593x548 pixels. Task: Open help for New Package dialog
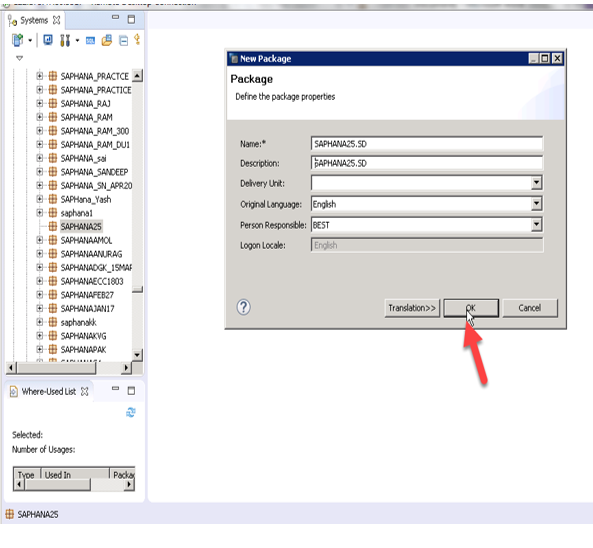[x=244, y=307]
